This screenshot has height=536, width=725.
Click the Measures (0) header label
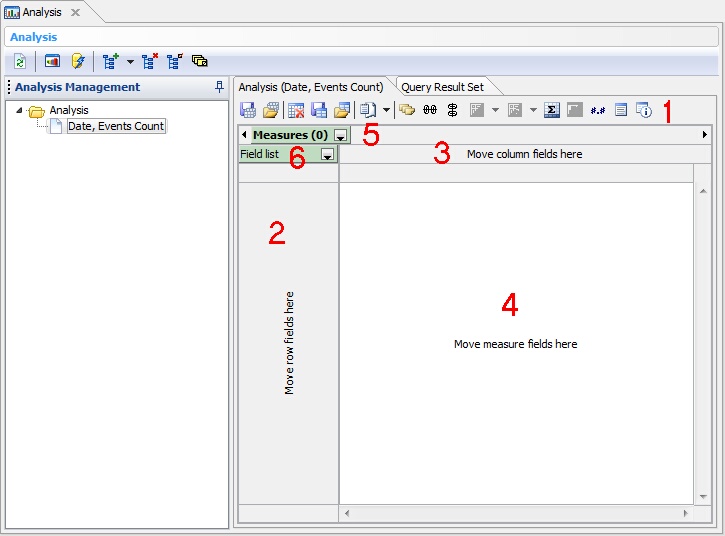point(290,135)
